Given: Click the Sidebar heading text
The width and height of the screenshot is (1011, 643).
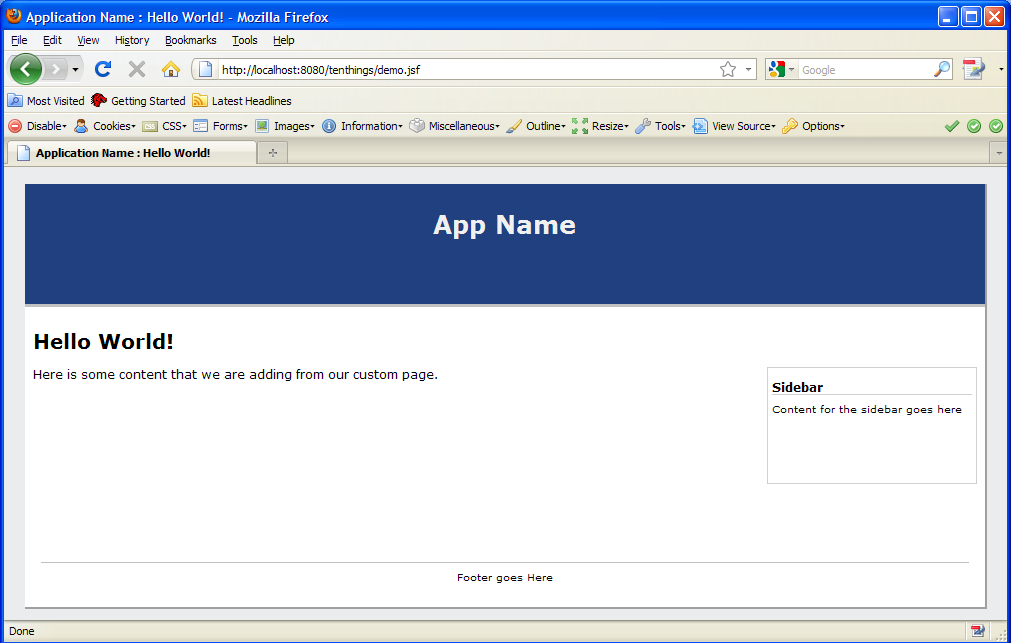Looking at the screenshot, I should point(798,387).
